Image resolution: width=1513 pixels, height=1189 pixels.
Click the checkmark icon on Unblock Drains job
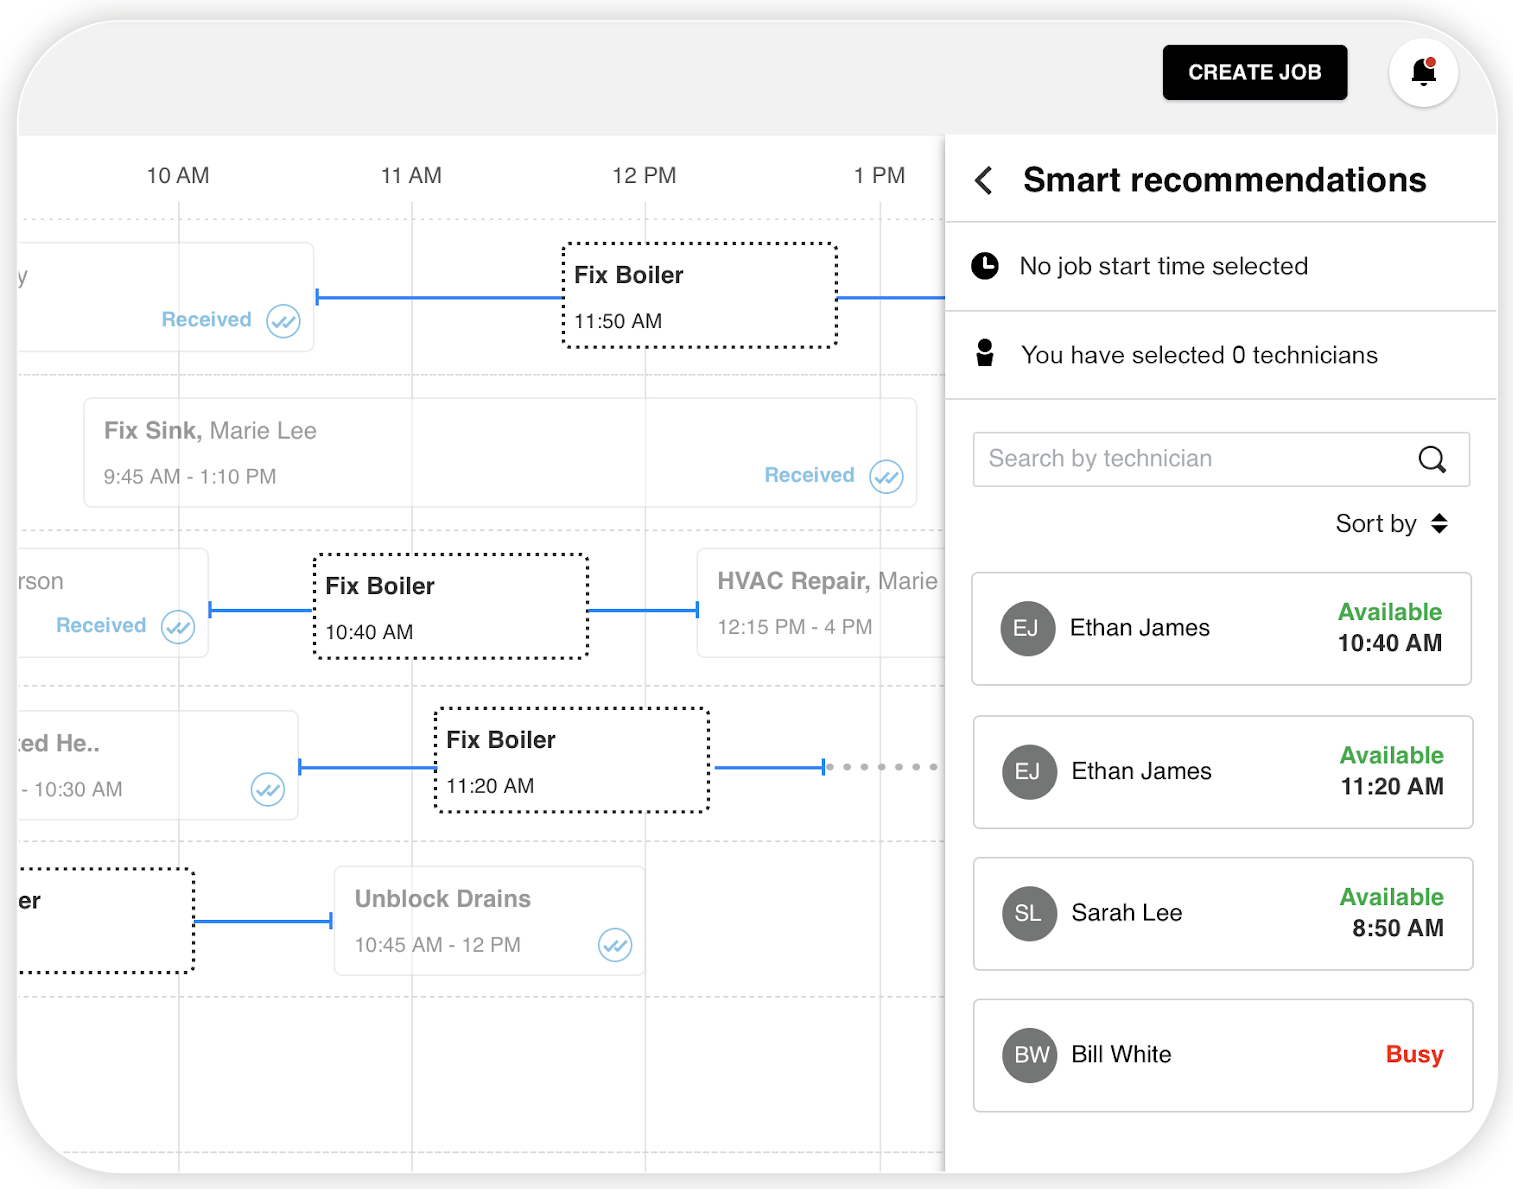[x=615, y=944]
